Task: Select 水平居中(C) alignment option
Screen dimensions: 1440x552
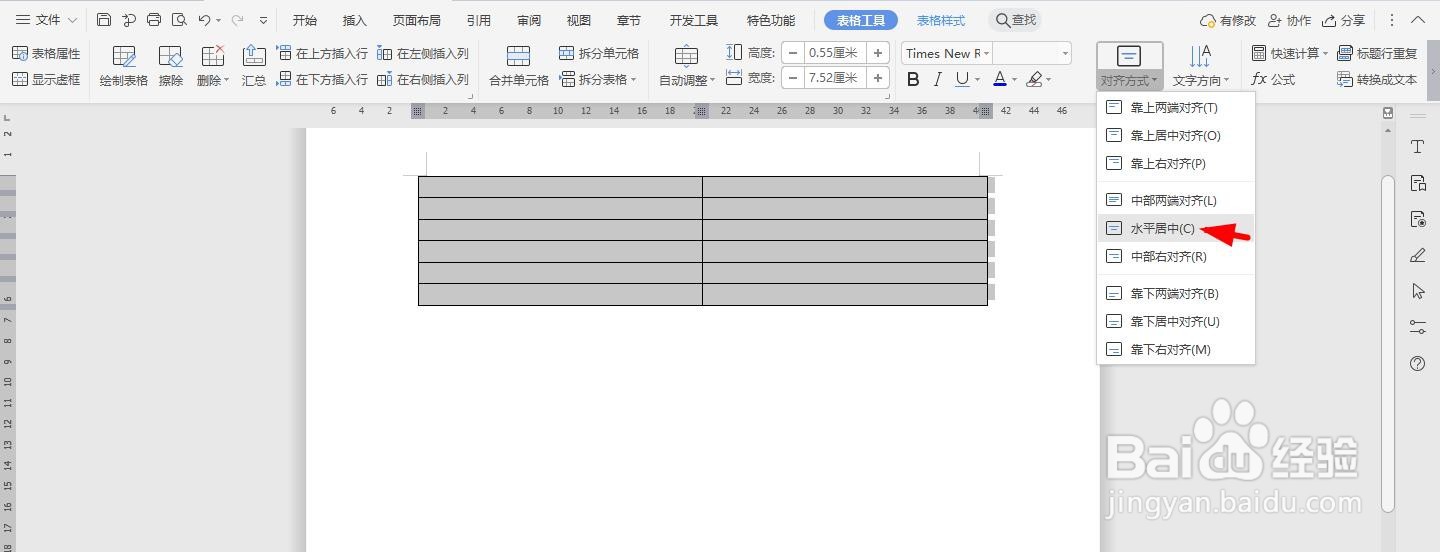Action: pyautogui.click(x=1176, y=228)
